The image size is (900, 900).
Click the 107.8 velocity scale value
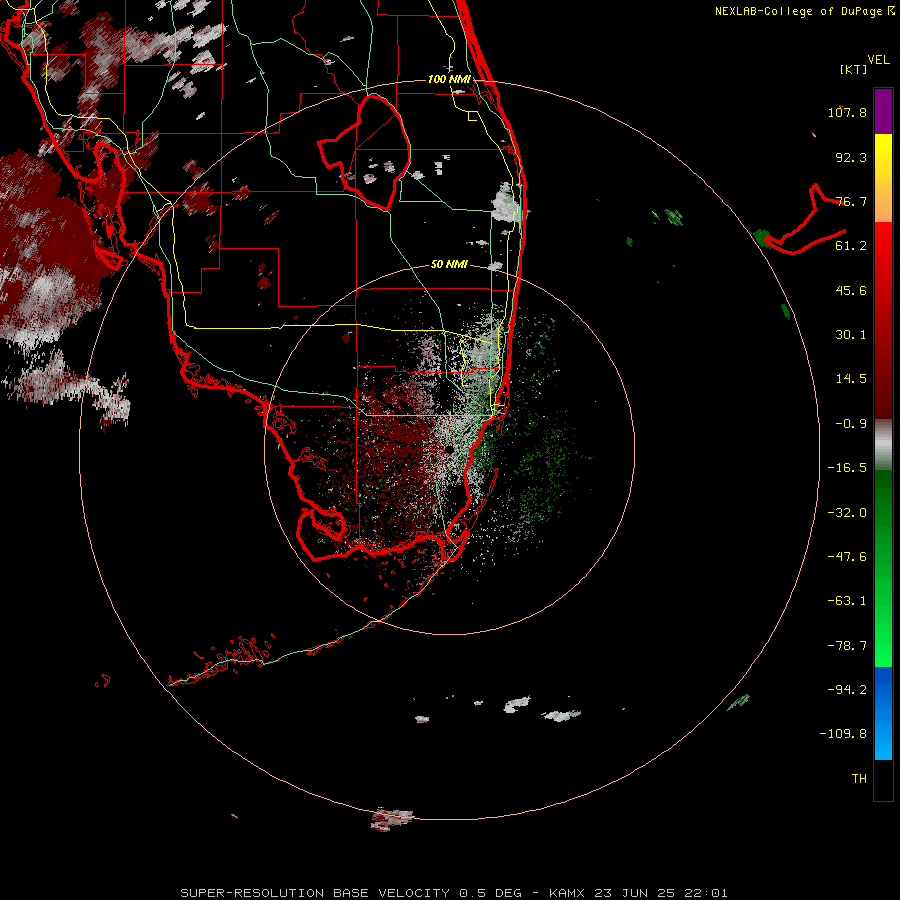[847, 112]
